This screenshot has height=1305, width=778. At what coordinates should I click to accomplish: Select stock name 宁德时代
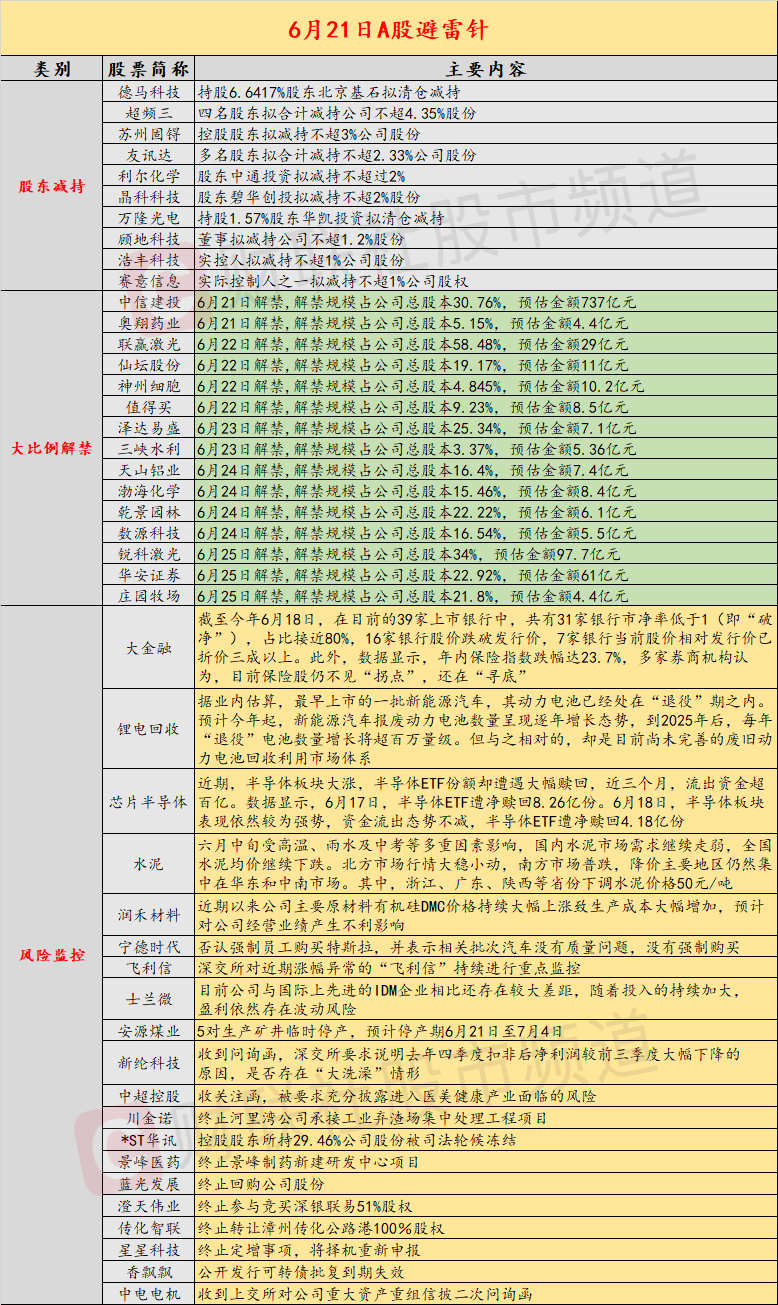click(x=148, y=946)
